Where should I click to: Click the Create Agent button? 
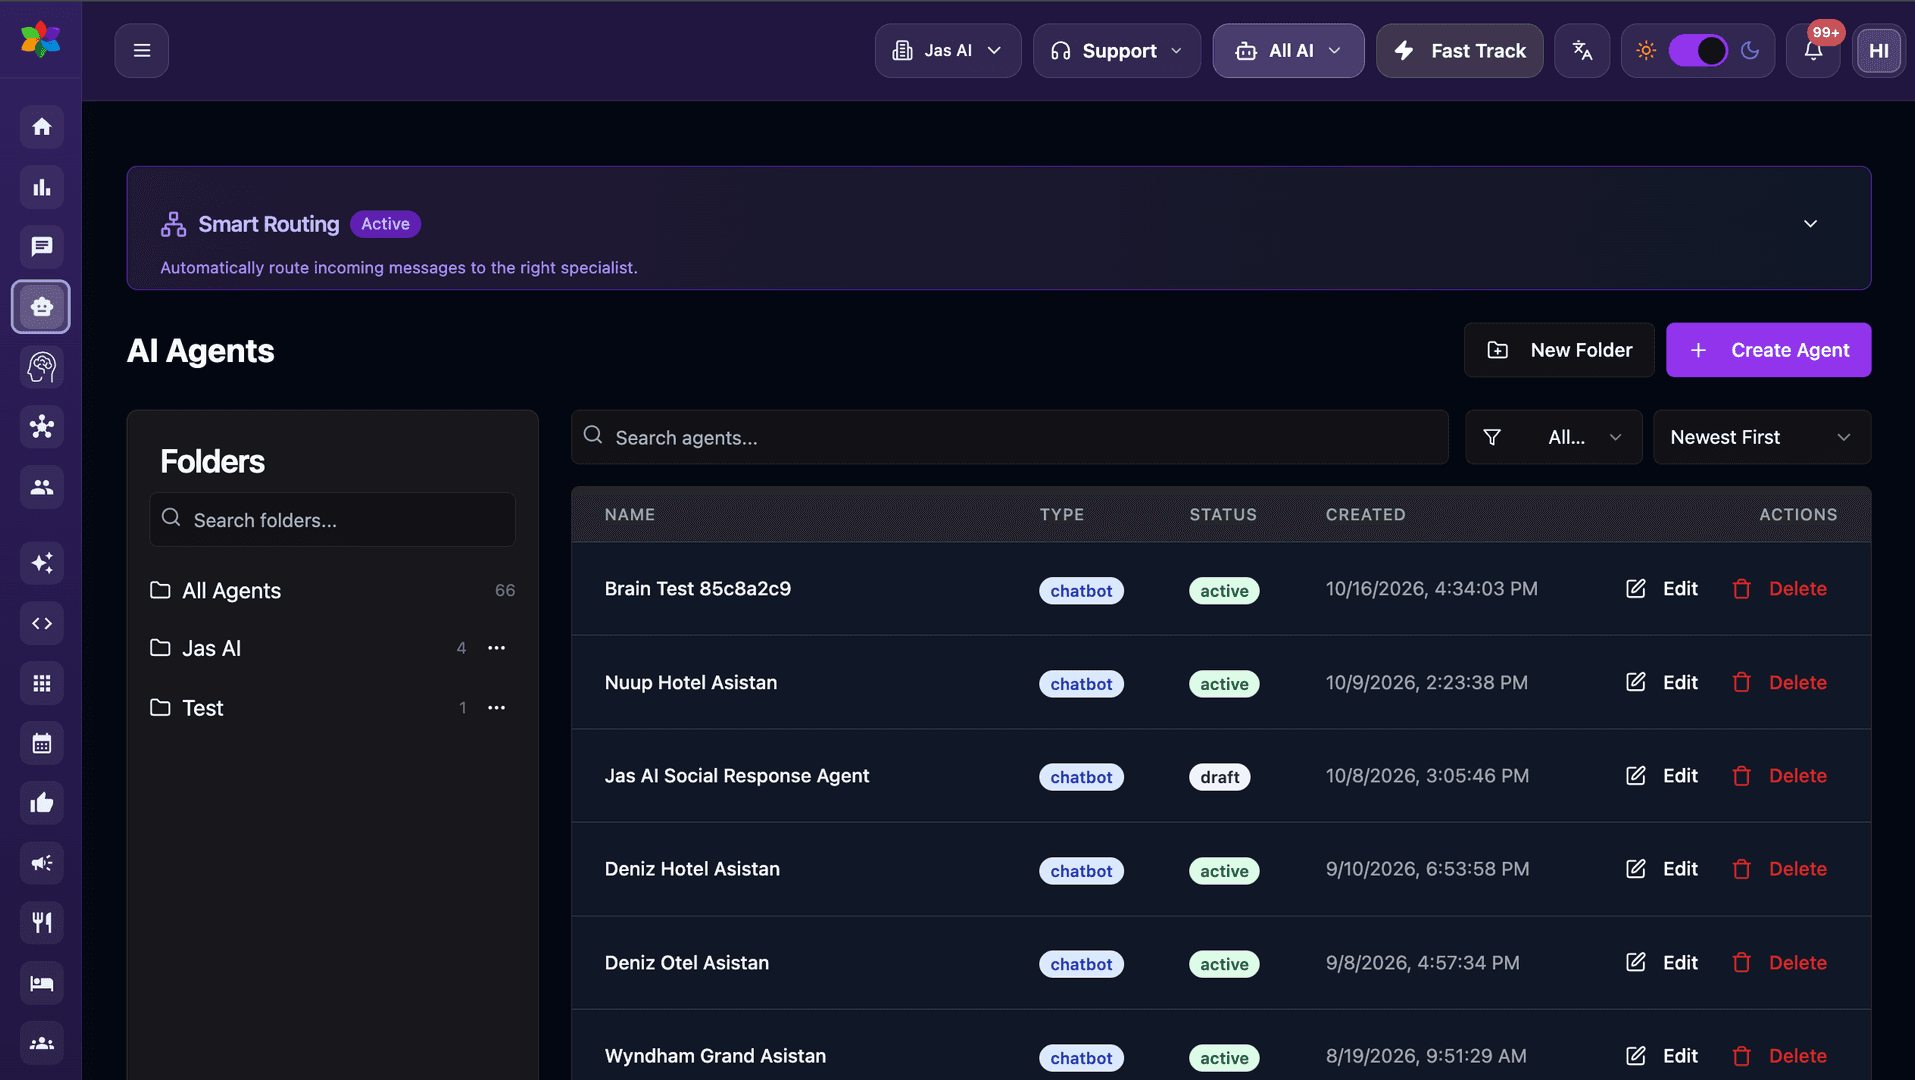click(x=1768, y=350)
